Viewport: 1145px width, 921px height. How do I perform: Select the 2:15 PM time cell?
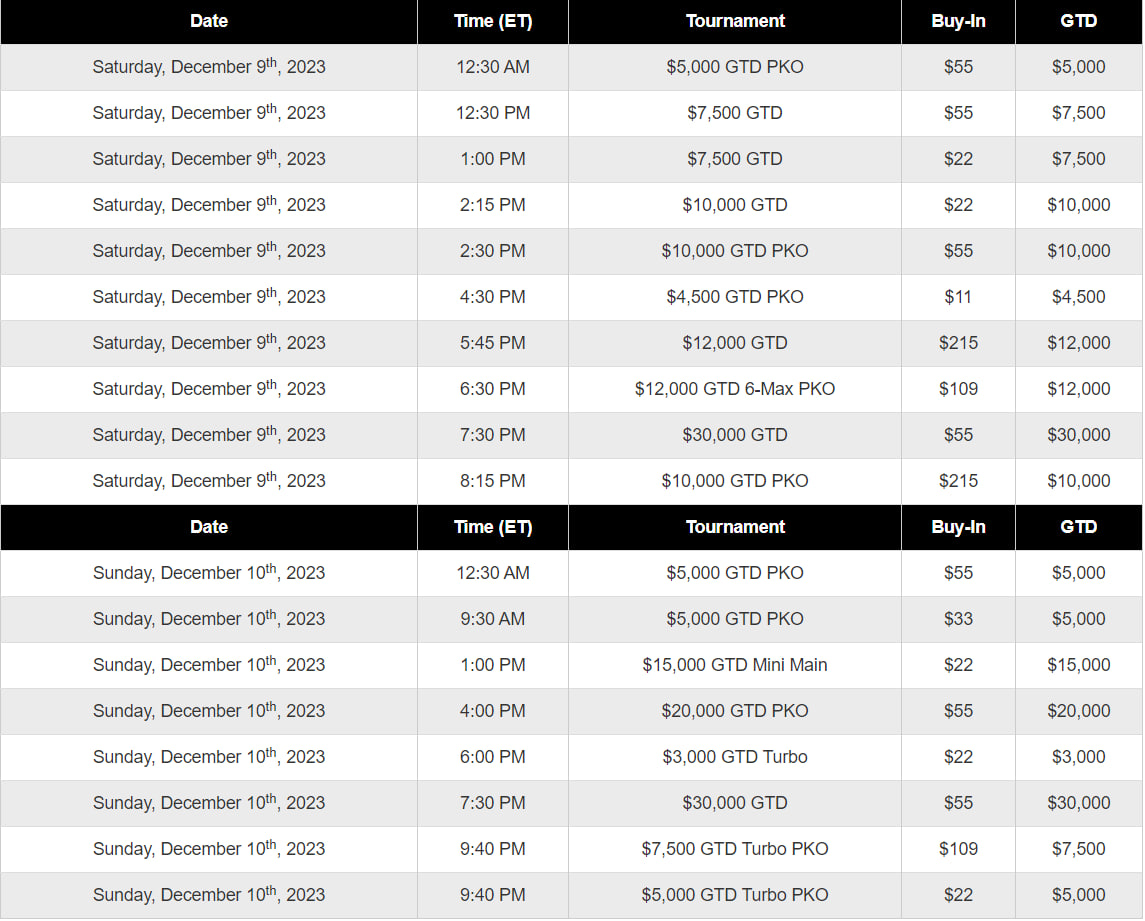[x=492, y=205]
